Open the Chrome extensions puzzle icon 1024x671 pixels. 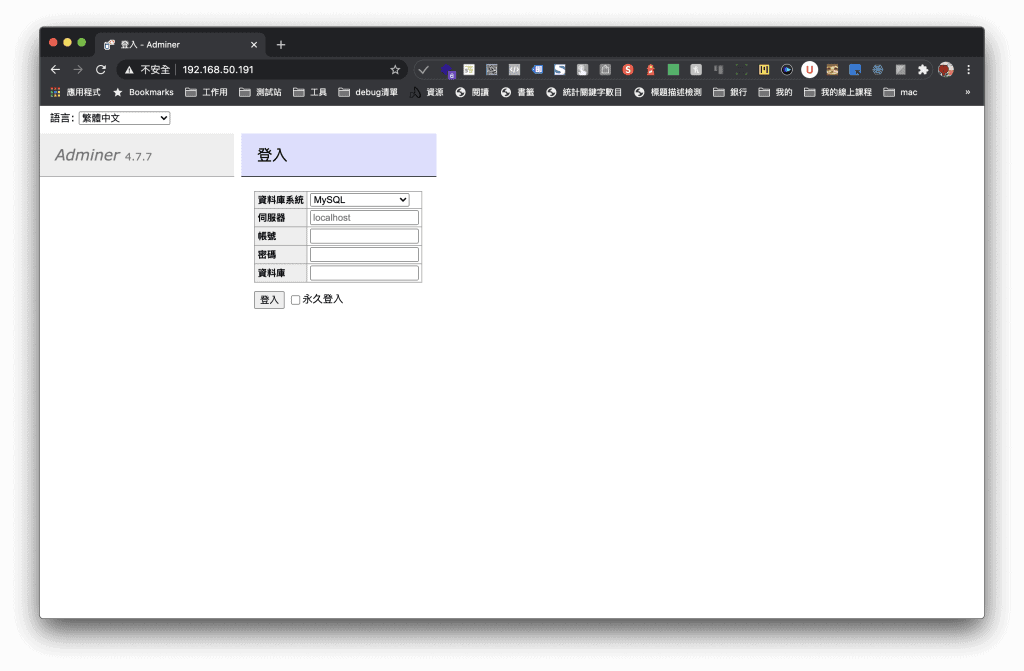coord(923,70)
